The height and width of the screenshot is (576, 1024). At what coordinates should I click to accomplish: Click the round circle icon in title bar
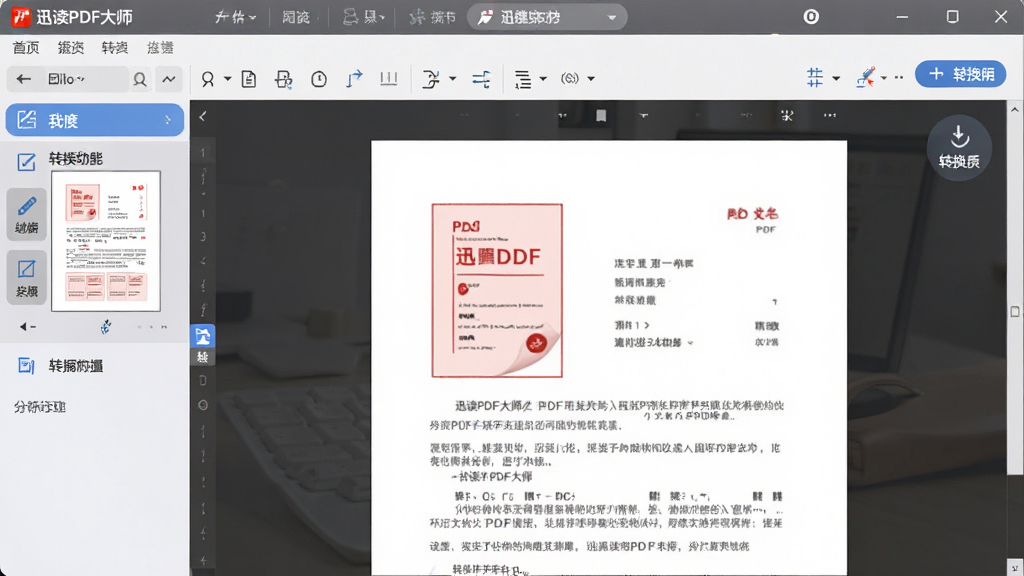811,17
